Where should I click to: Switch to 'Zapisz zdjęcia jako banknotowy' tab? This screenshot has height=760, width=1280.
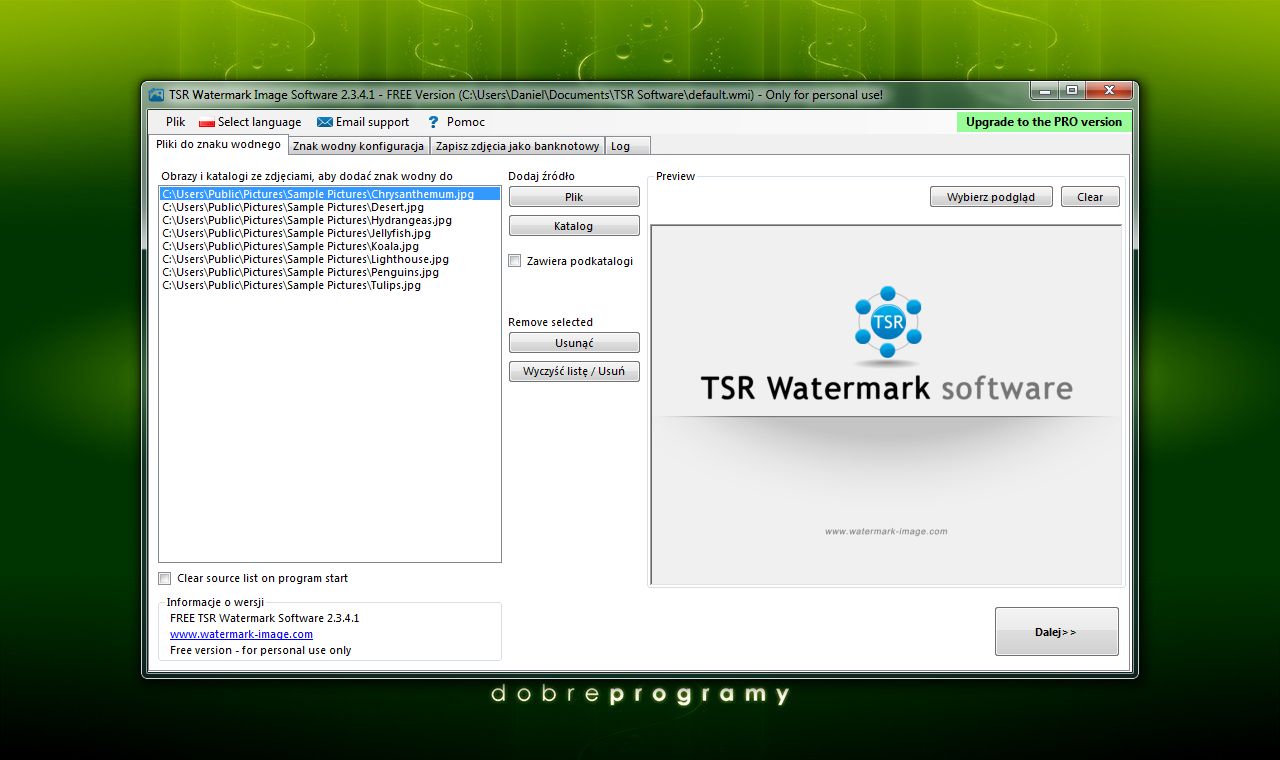[517, 145]
